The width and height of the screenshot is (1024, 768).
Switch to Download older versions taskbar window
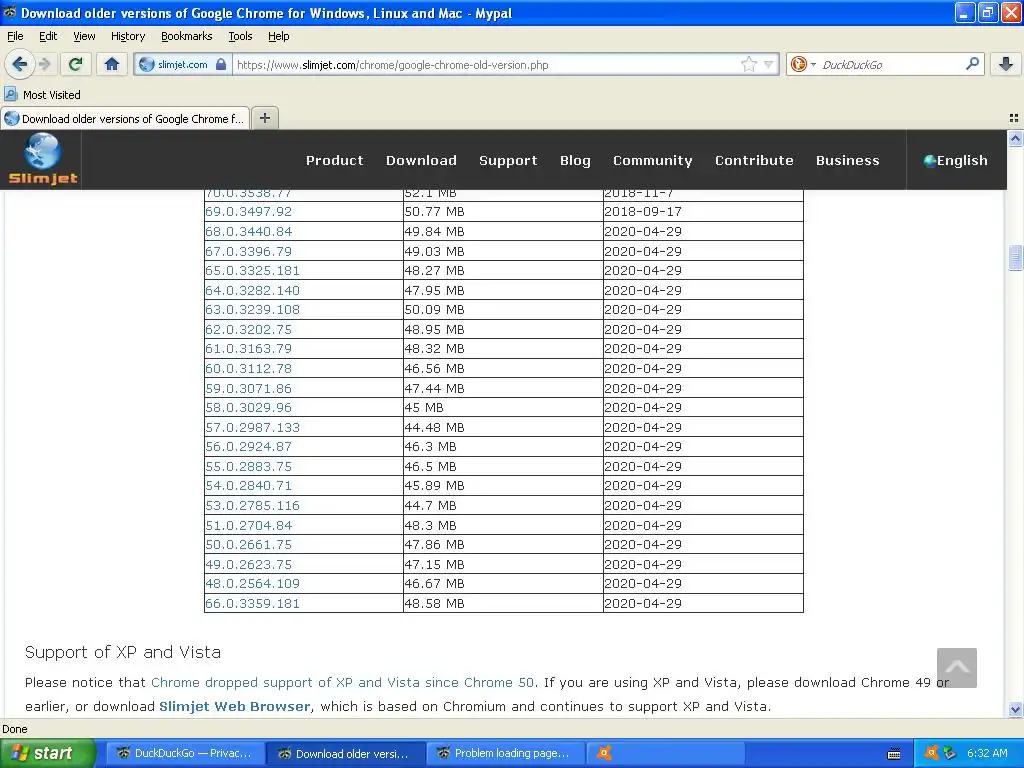[x=346, y=753]
